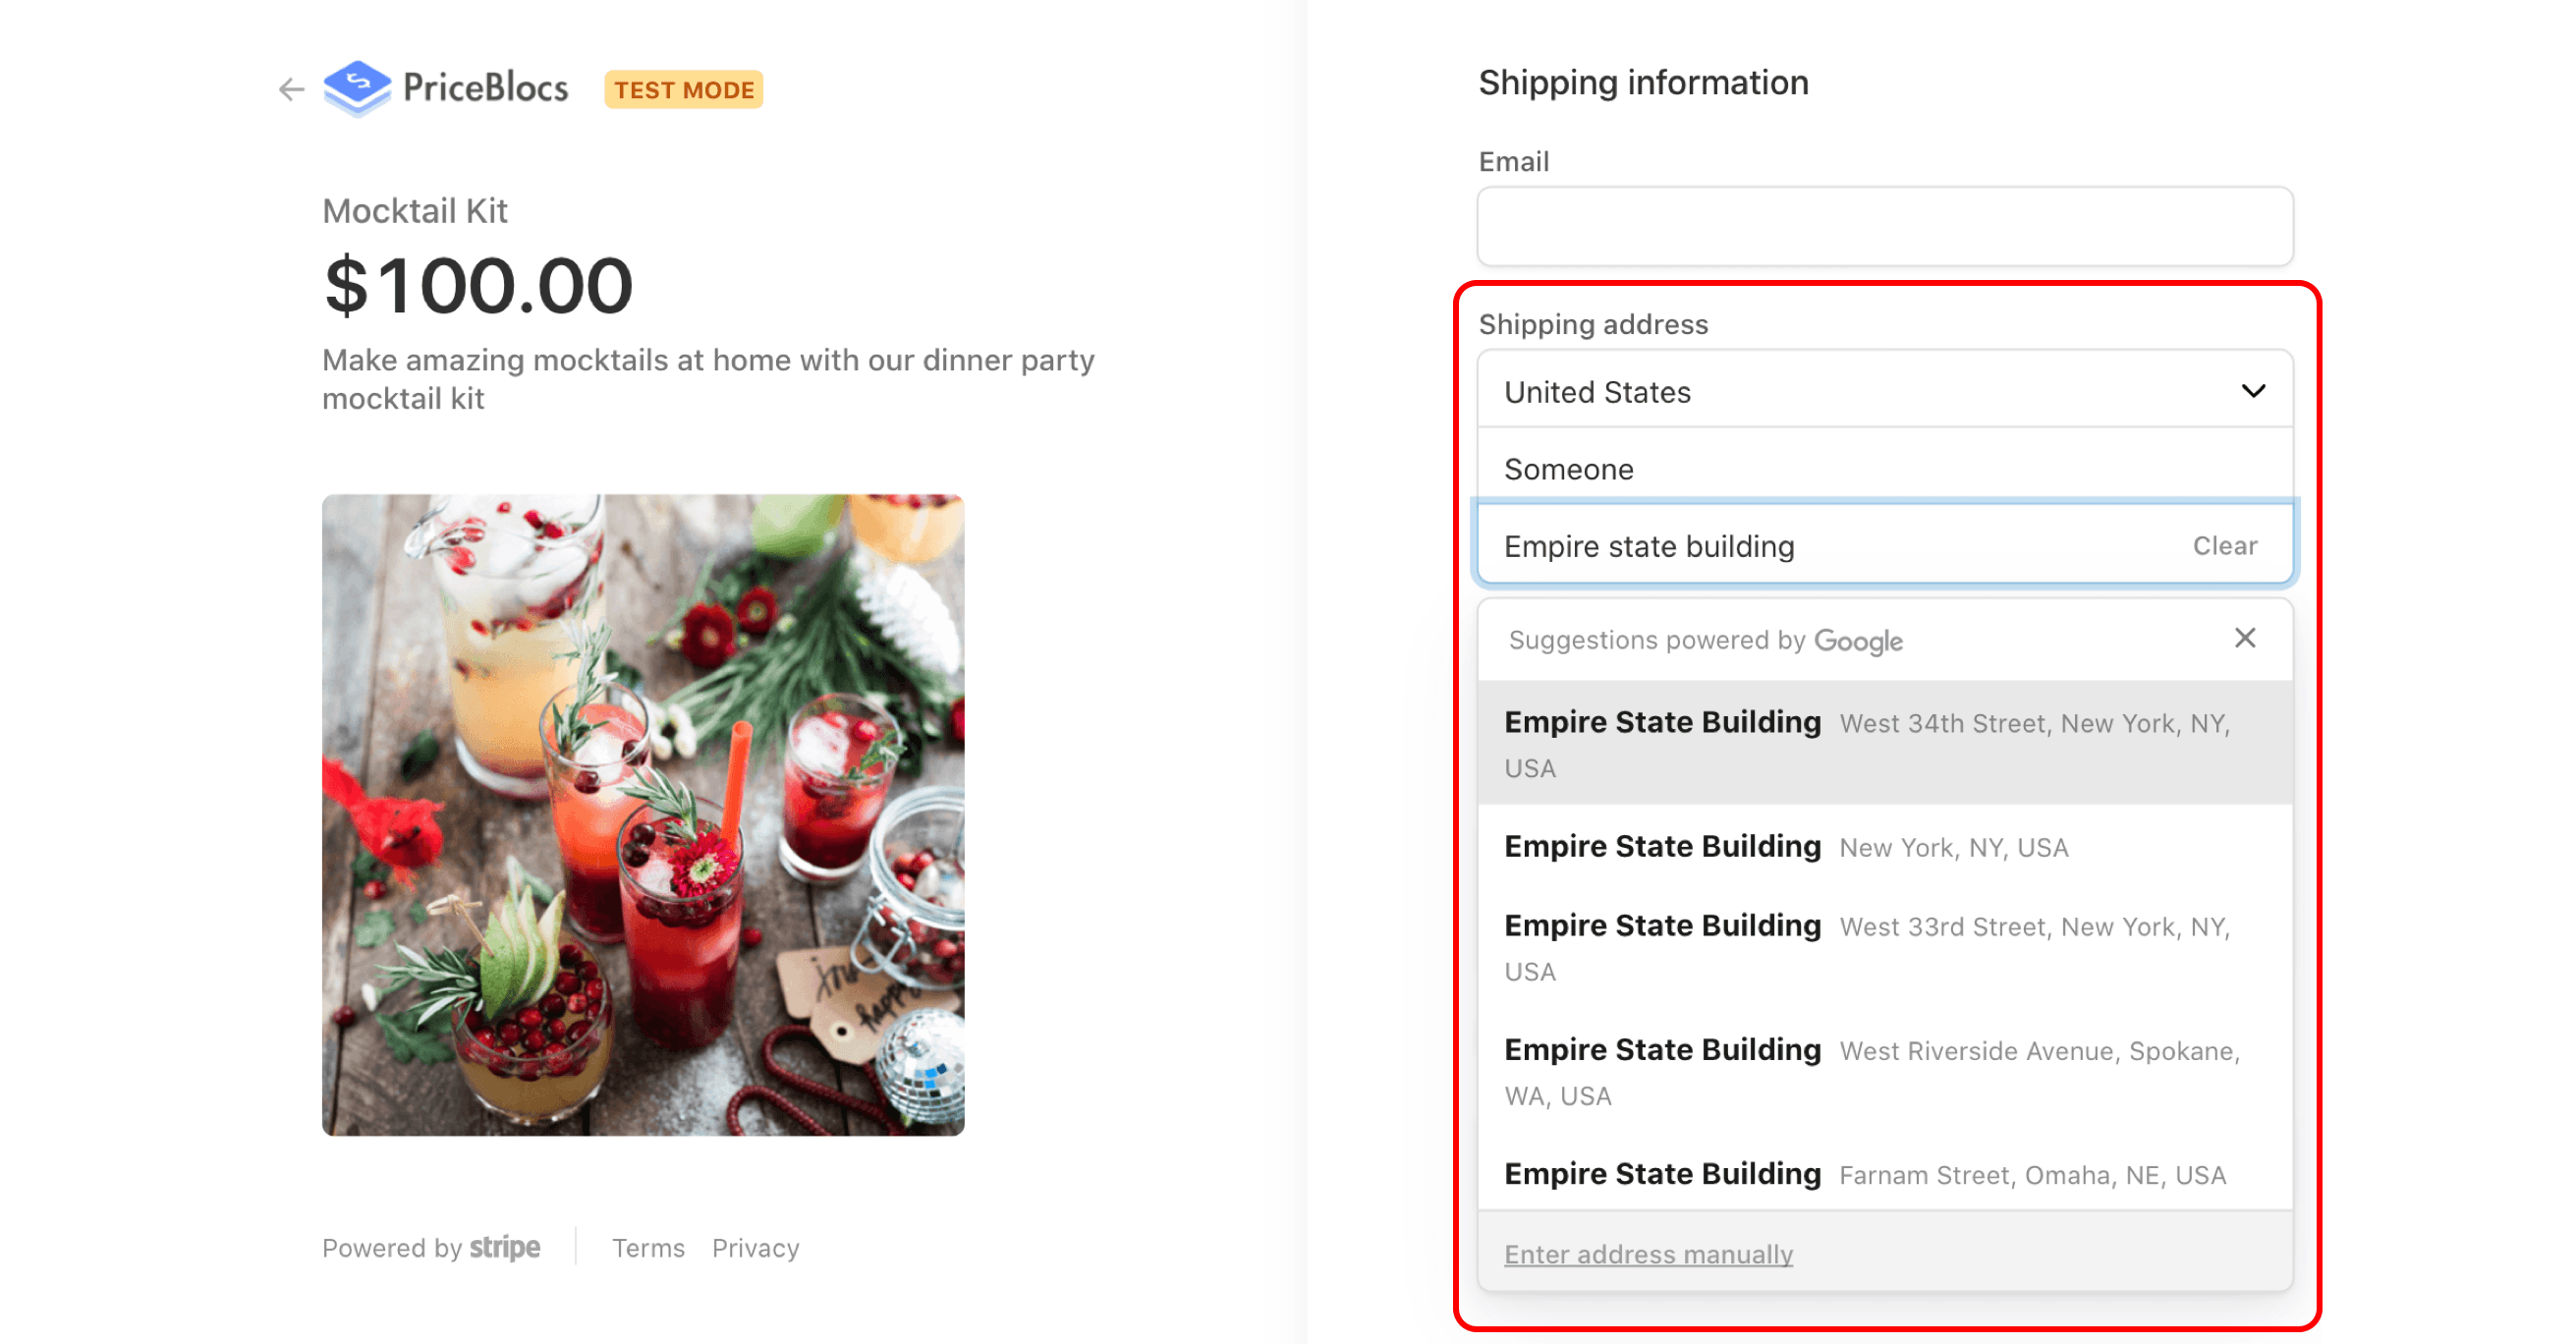Pick Empire State Building Spokane, WA suggestion

[1884, 1071]
